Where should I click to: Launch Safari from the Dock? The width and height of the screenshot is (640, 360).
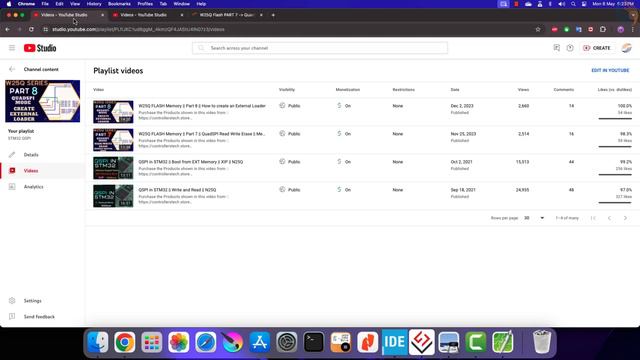206,342
